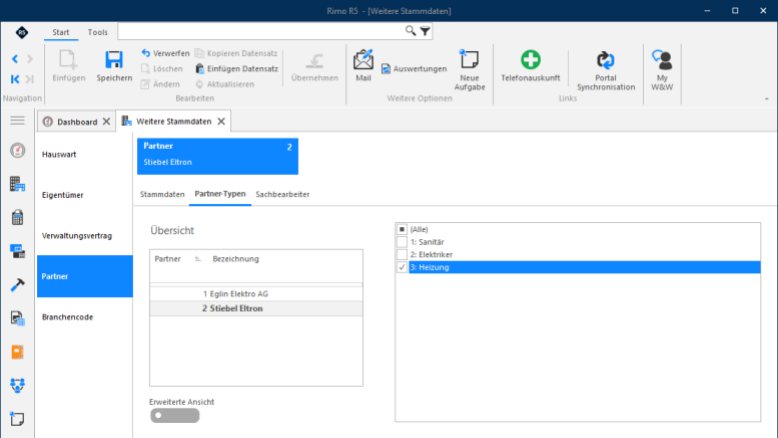Click the Übernehmen ribbon button
Image resolution: width=778 pixels, height=438 pixels.
pyautogui.click(x=315, y=67)
